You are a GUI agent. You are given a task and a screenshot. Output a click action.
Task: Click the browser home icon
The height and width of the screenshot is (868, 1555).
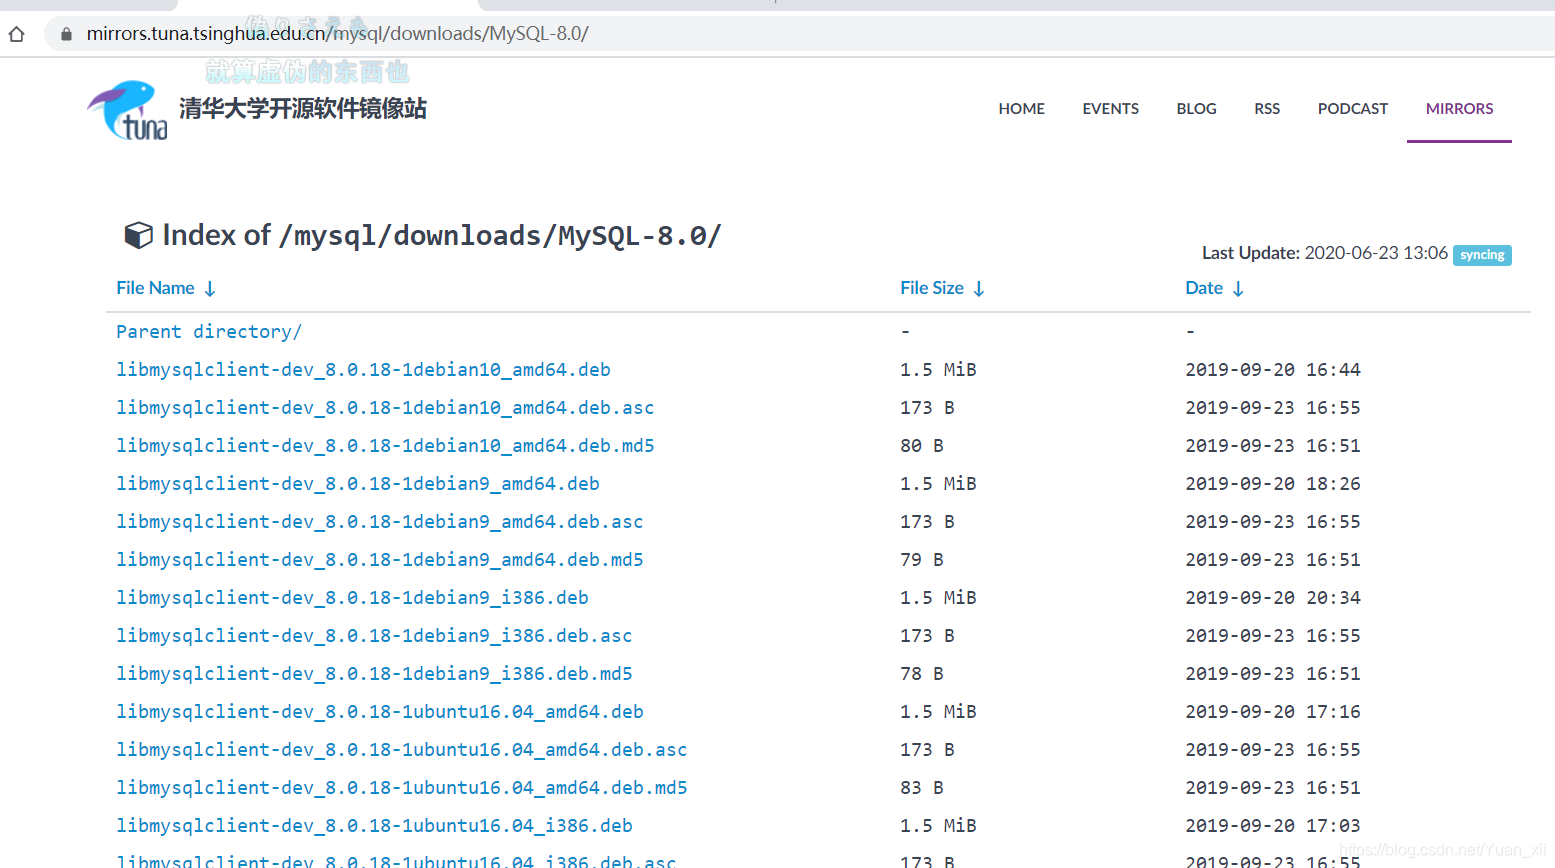point(16,34)
